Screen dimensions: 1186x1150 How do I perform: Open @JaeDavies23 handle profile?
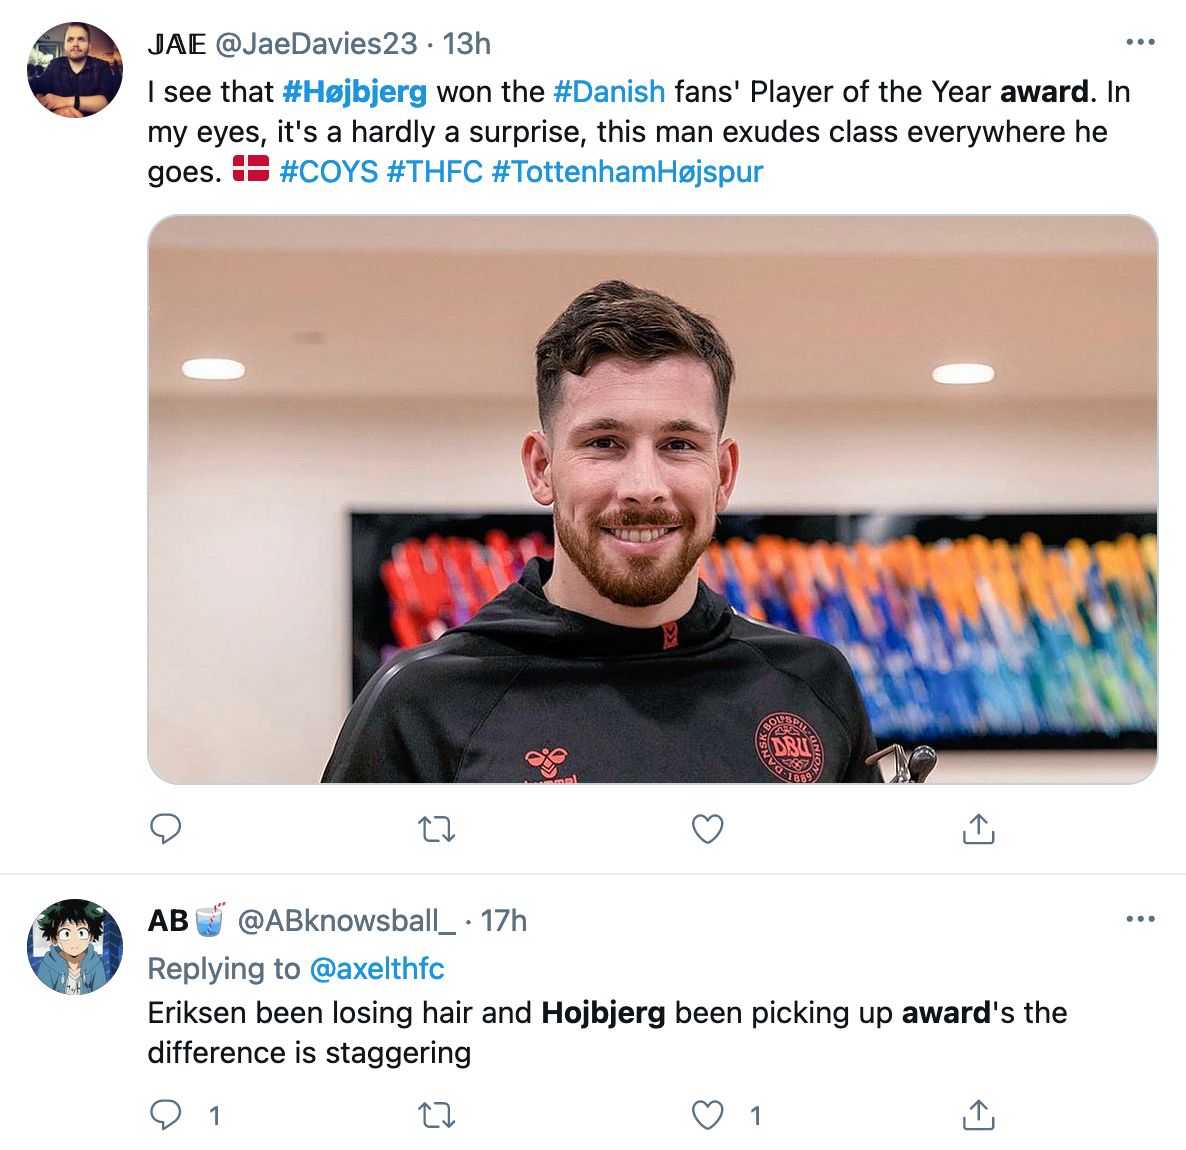point(316,44)
